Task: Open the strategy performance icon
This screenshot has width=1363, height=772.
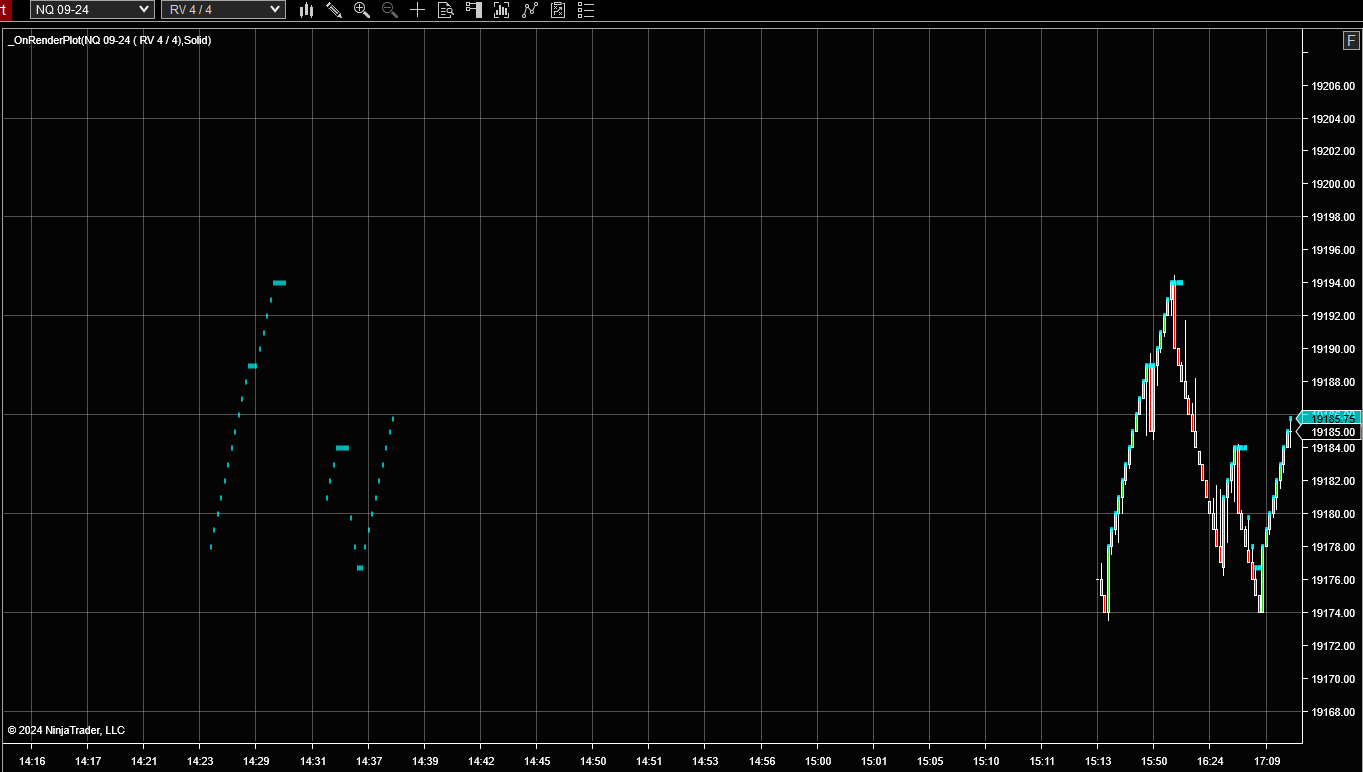Action: tap(558, 10)
